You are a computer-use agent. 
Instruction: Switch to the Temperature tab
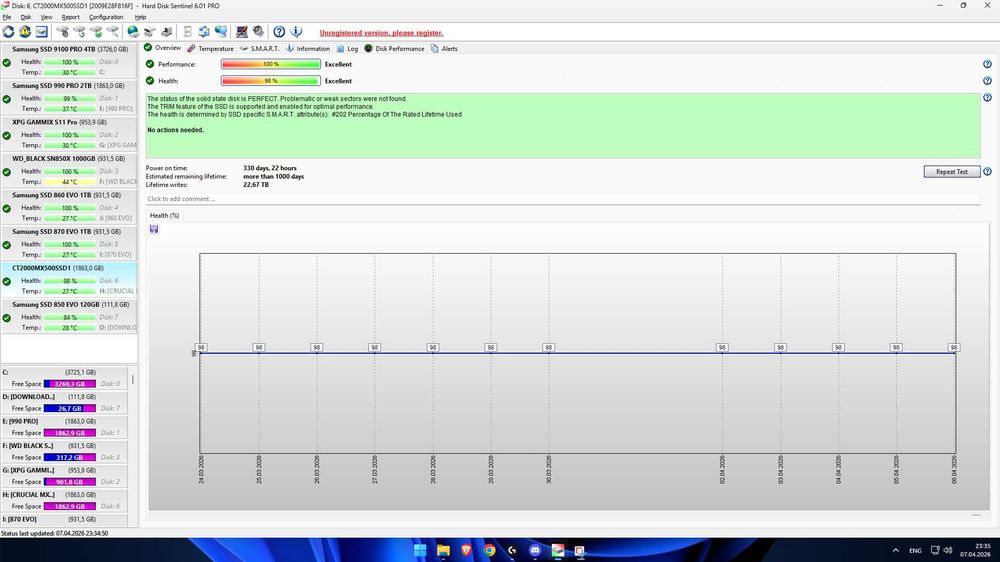tap(210, 48)
